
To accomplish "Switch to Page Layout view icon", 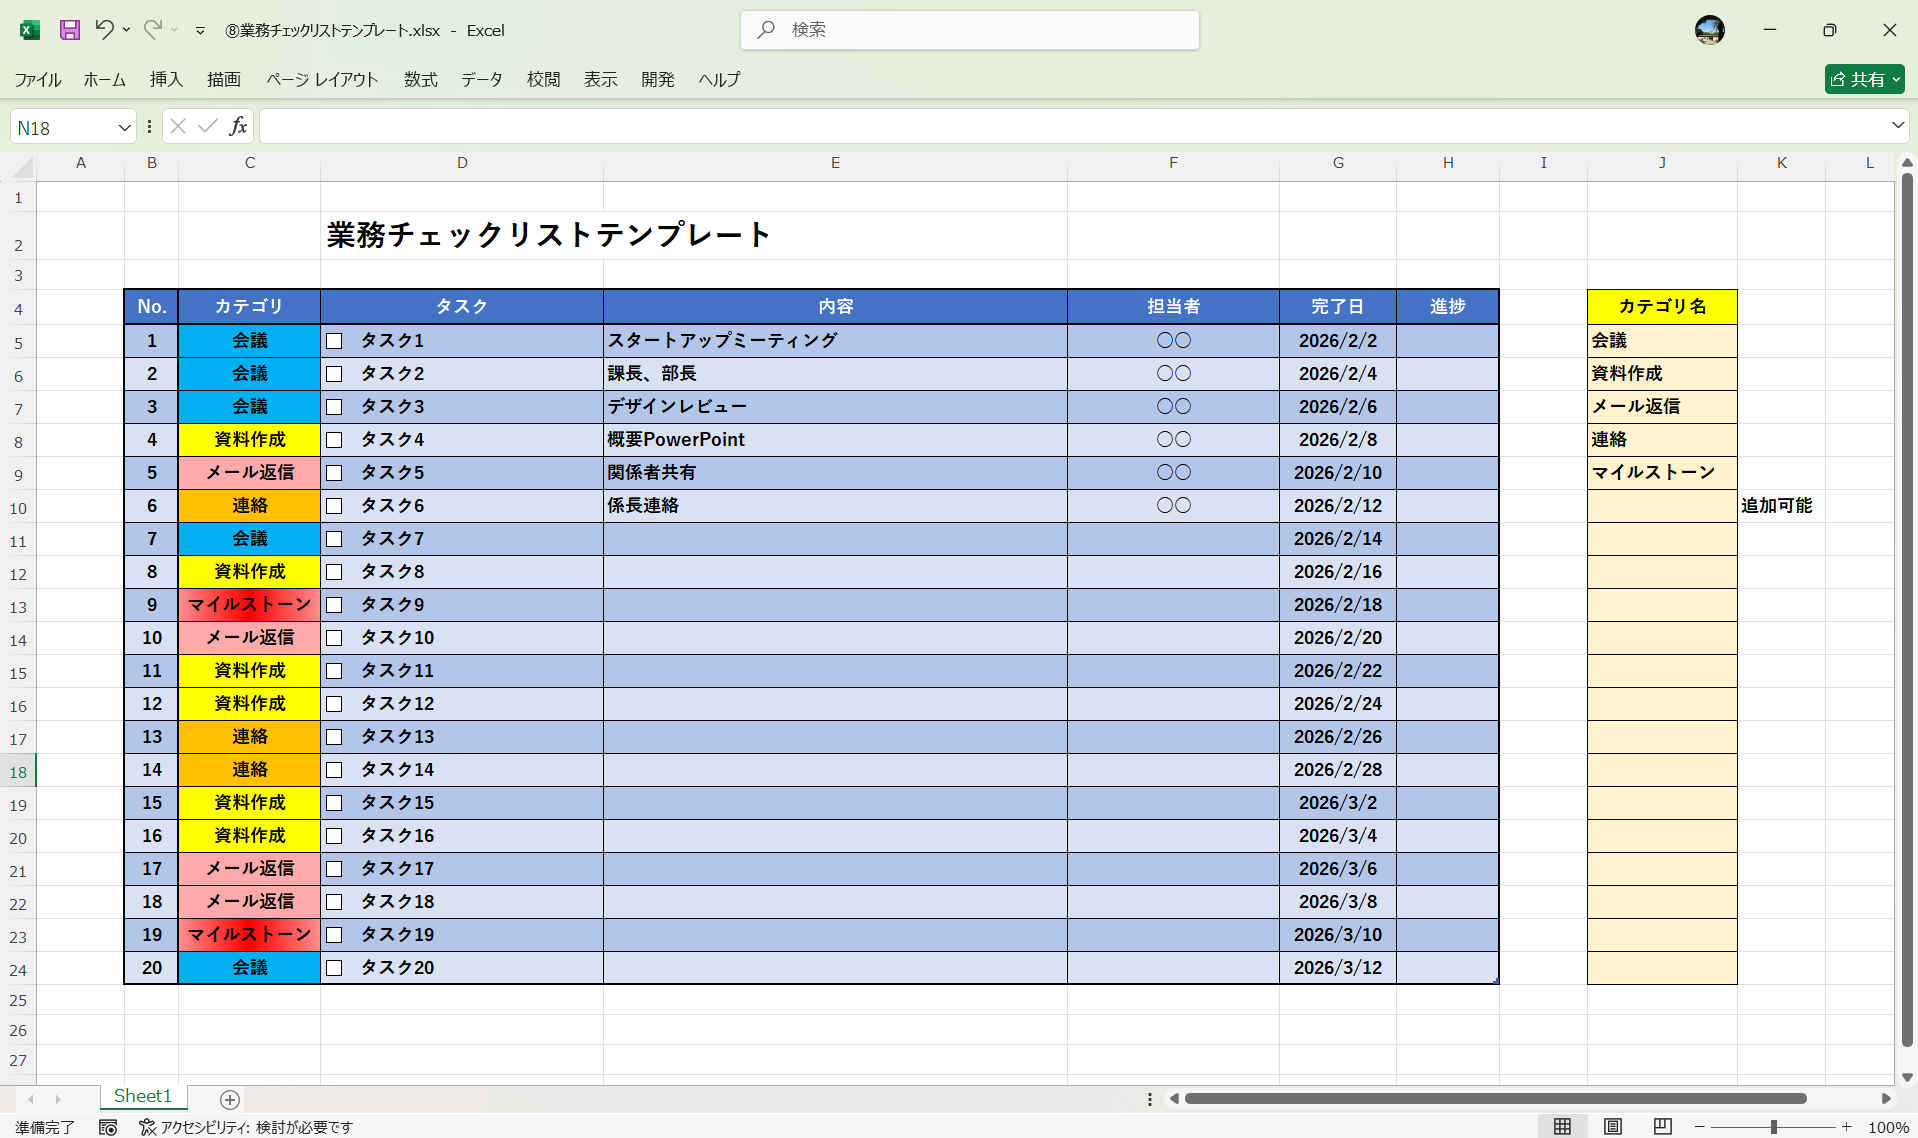I will tap(1613, 1126).
